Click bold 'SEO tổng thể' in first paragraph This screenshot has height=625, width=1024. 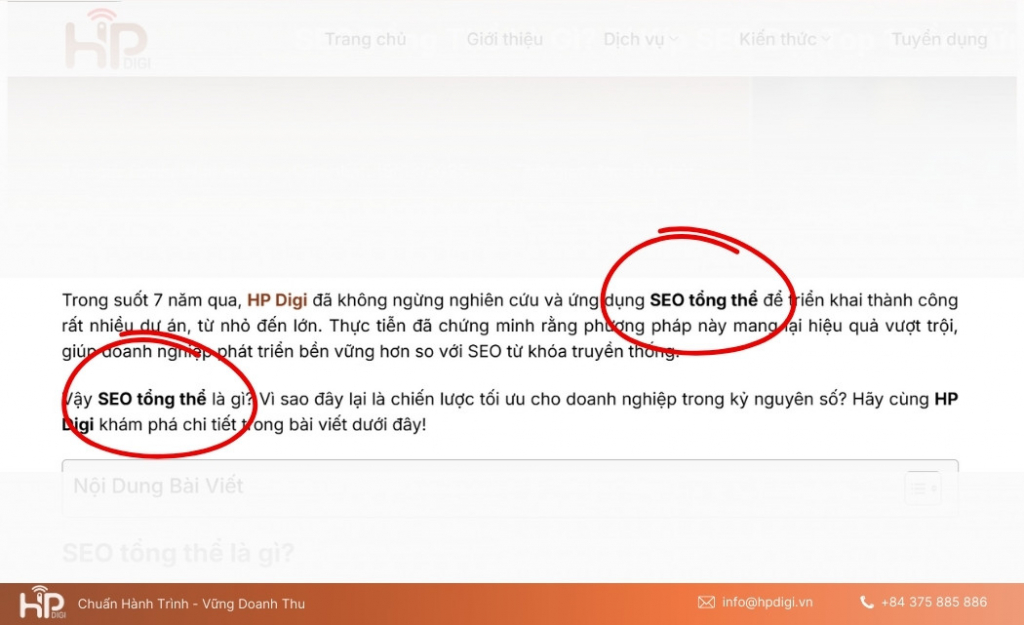tap(703, 300)
